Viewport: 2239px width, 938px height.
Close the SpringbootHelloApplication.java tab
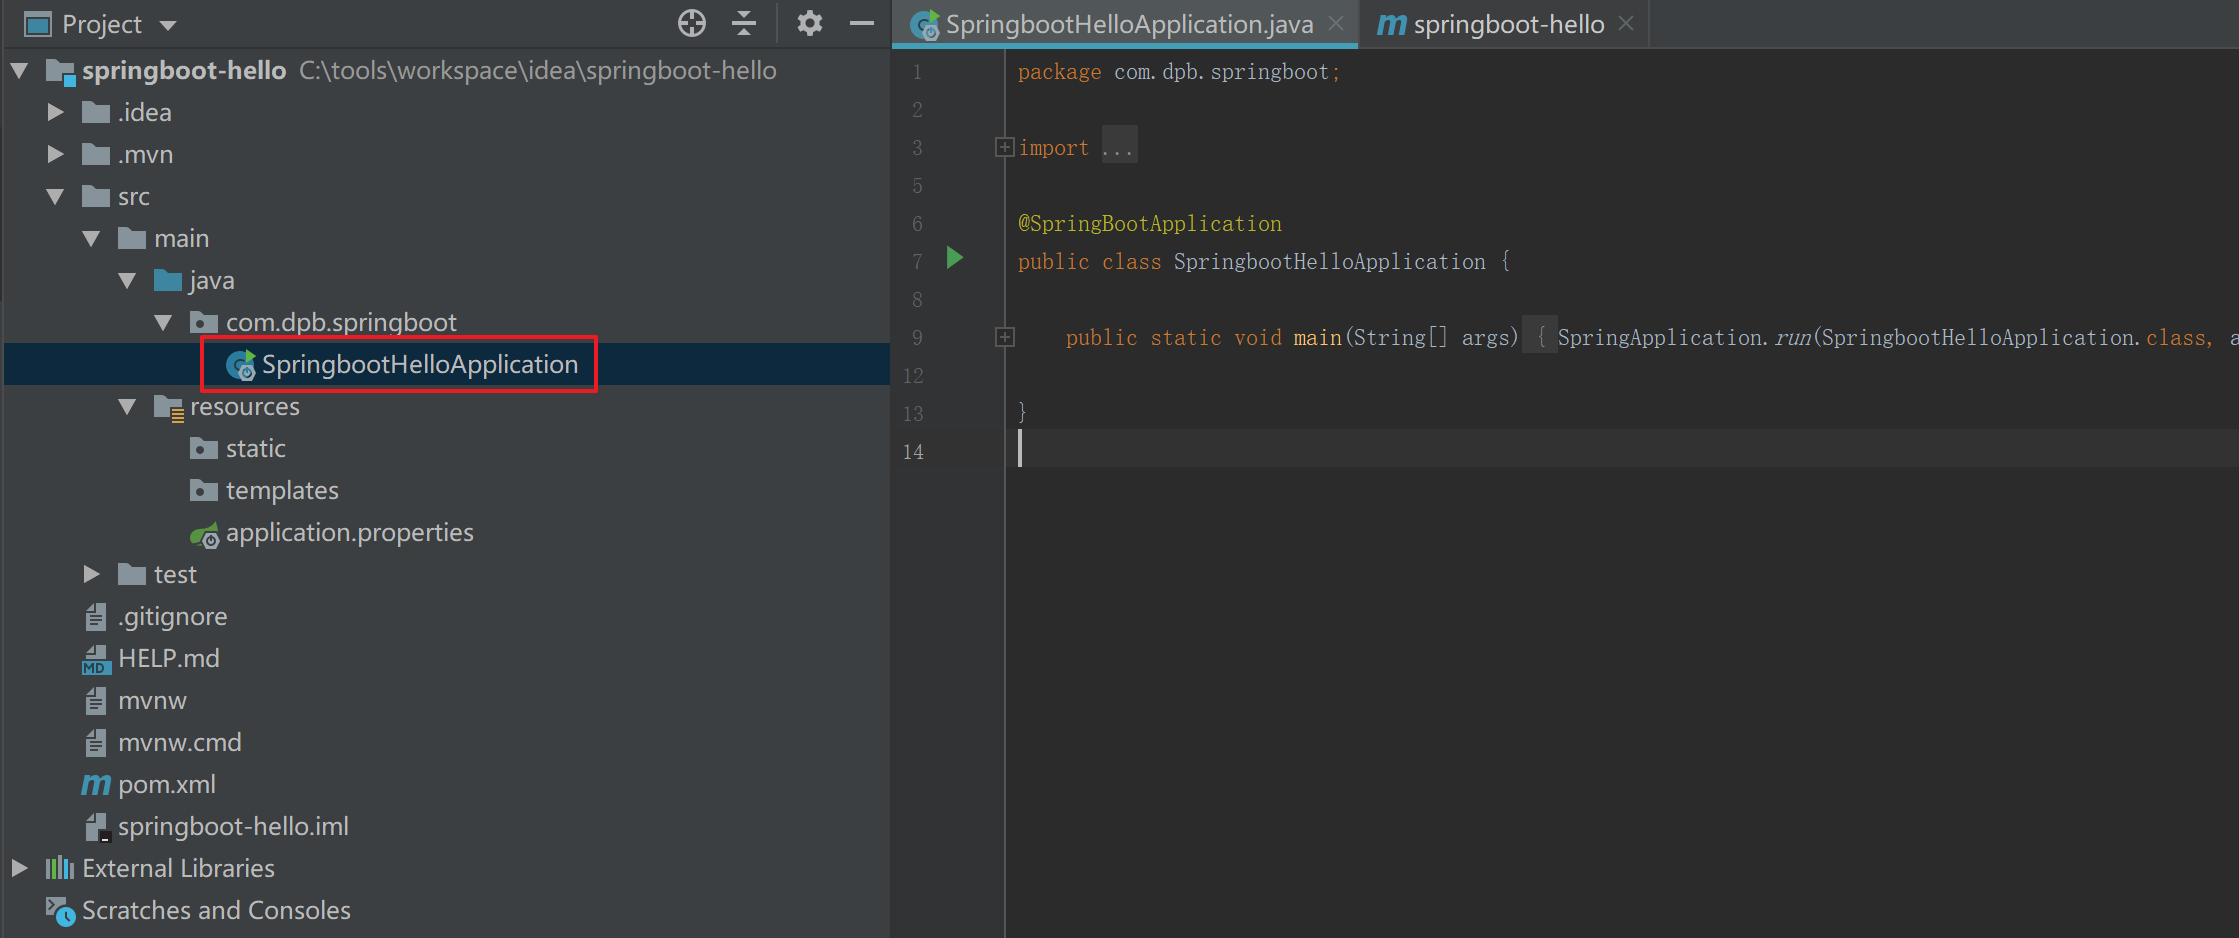point(1336,23)
